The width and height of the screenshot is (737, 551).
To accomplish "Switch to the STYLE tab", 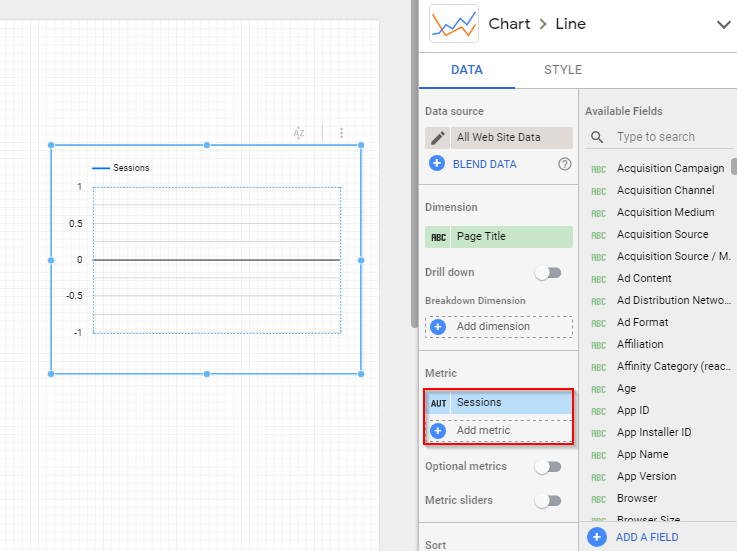I will point(562,70).
